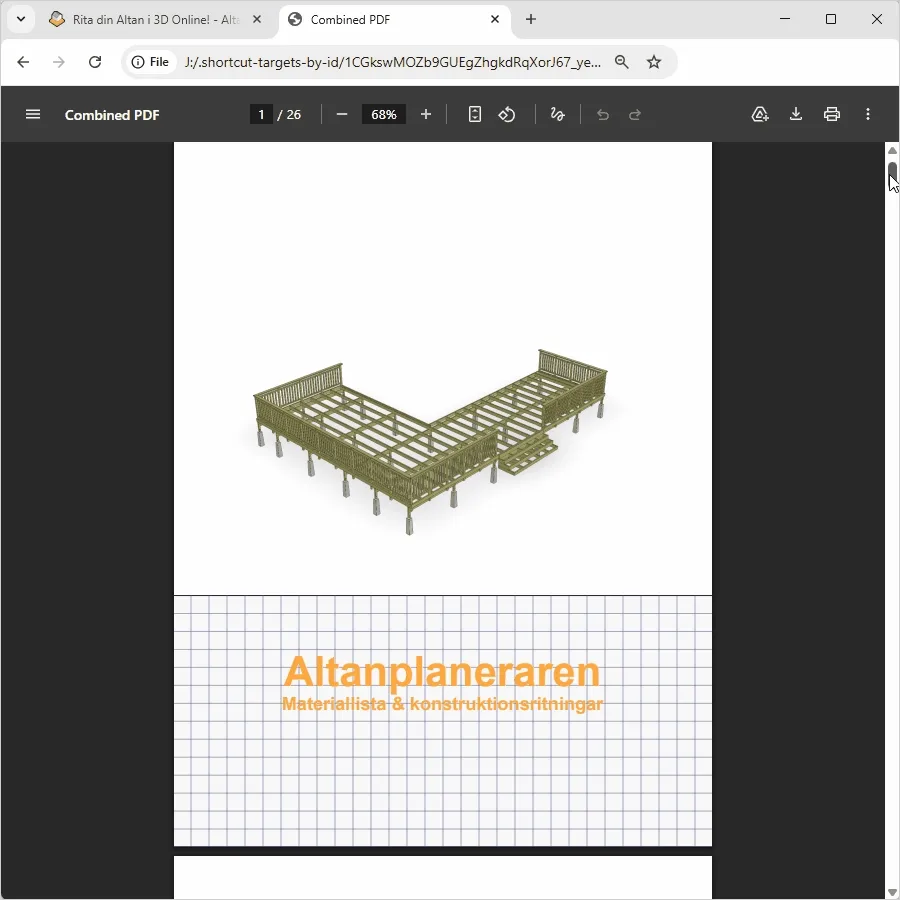Undo last annotation in PDF toolbar
This screenshot has height=900, width=900.
pos(602,114)
